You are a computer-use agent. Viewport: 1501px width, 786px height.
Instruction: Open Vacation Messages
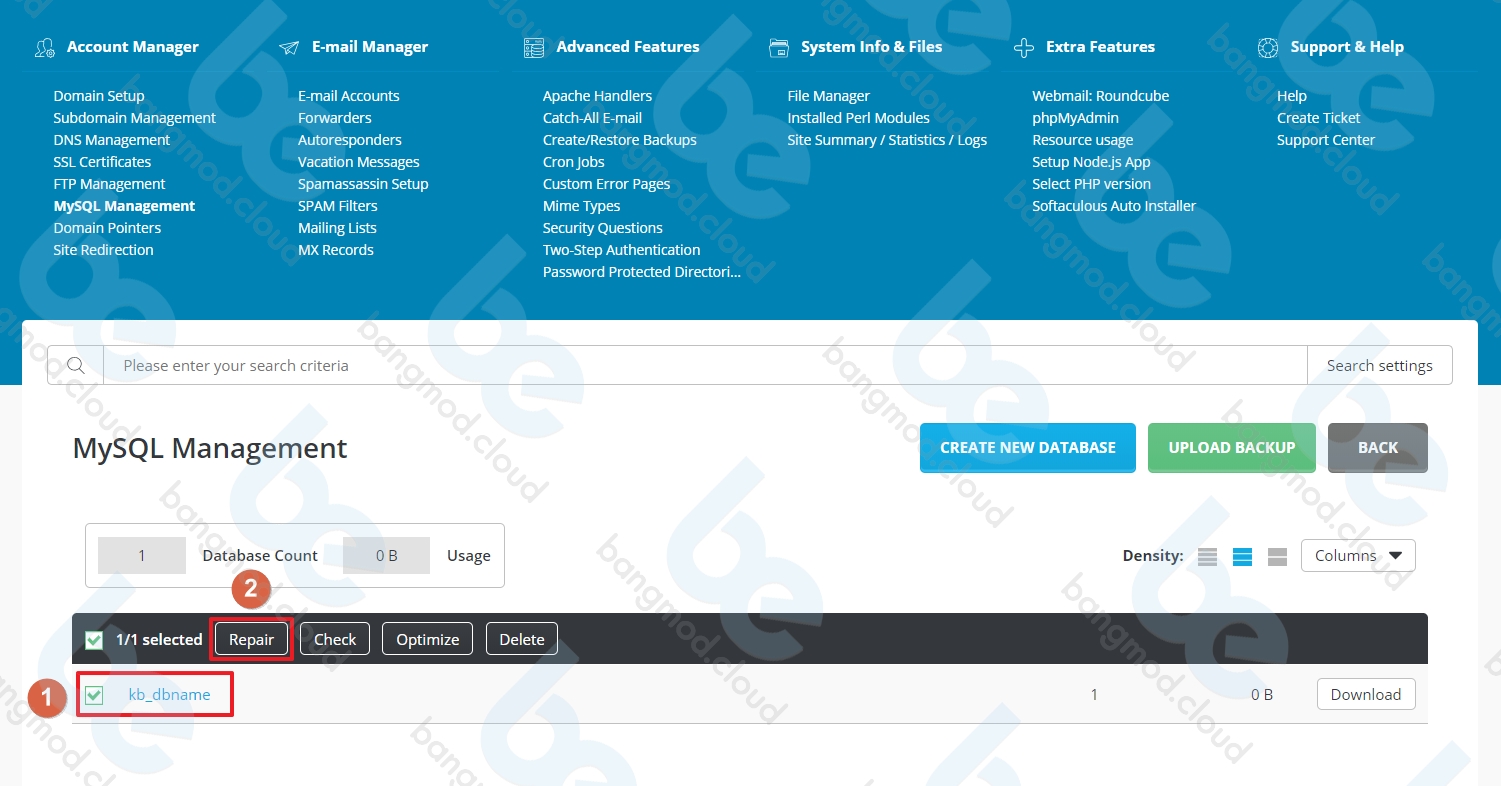[x=359, y=162]
